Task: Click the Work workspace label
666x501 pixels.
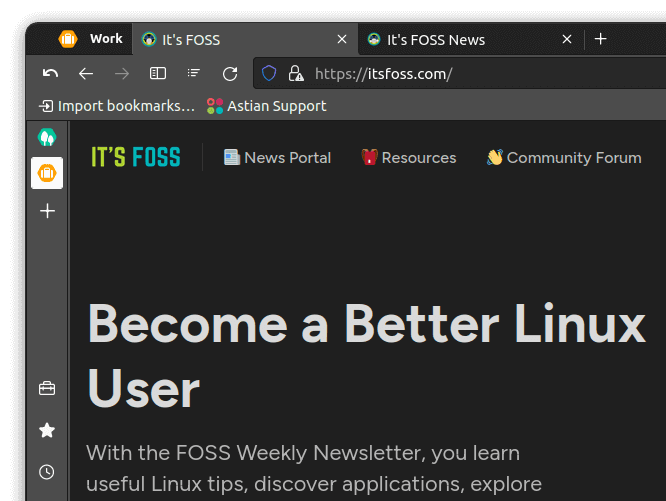Action: 106,39
